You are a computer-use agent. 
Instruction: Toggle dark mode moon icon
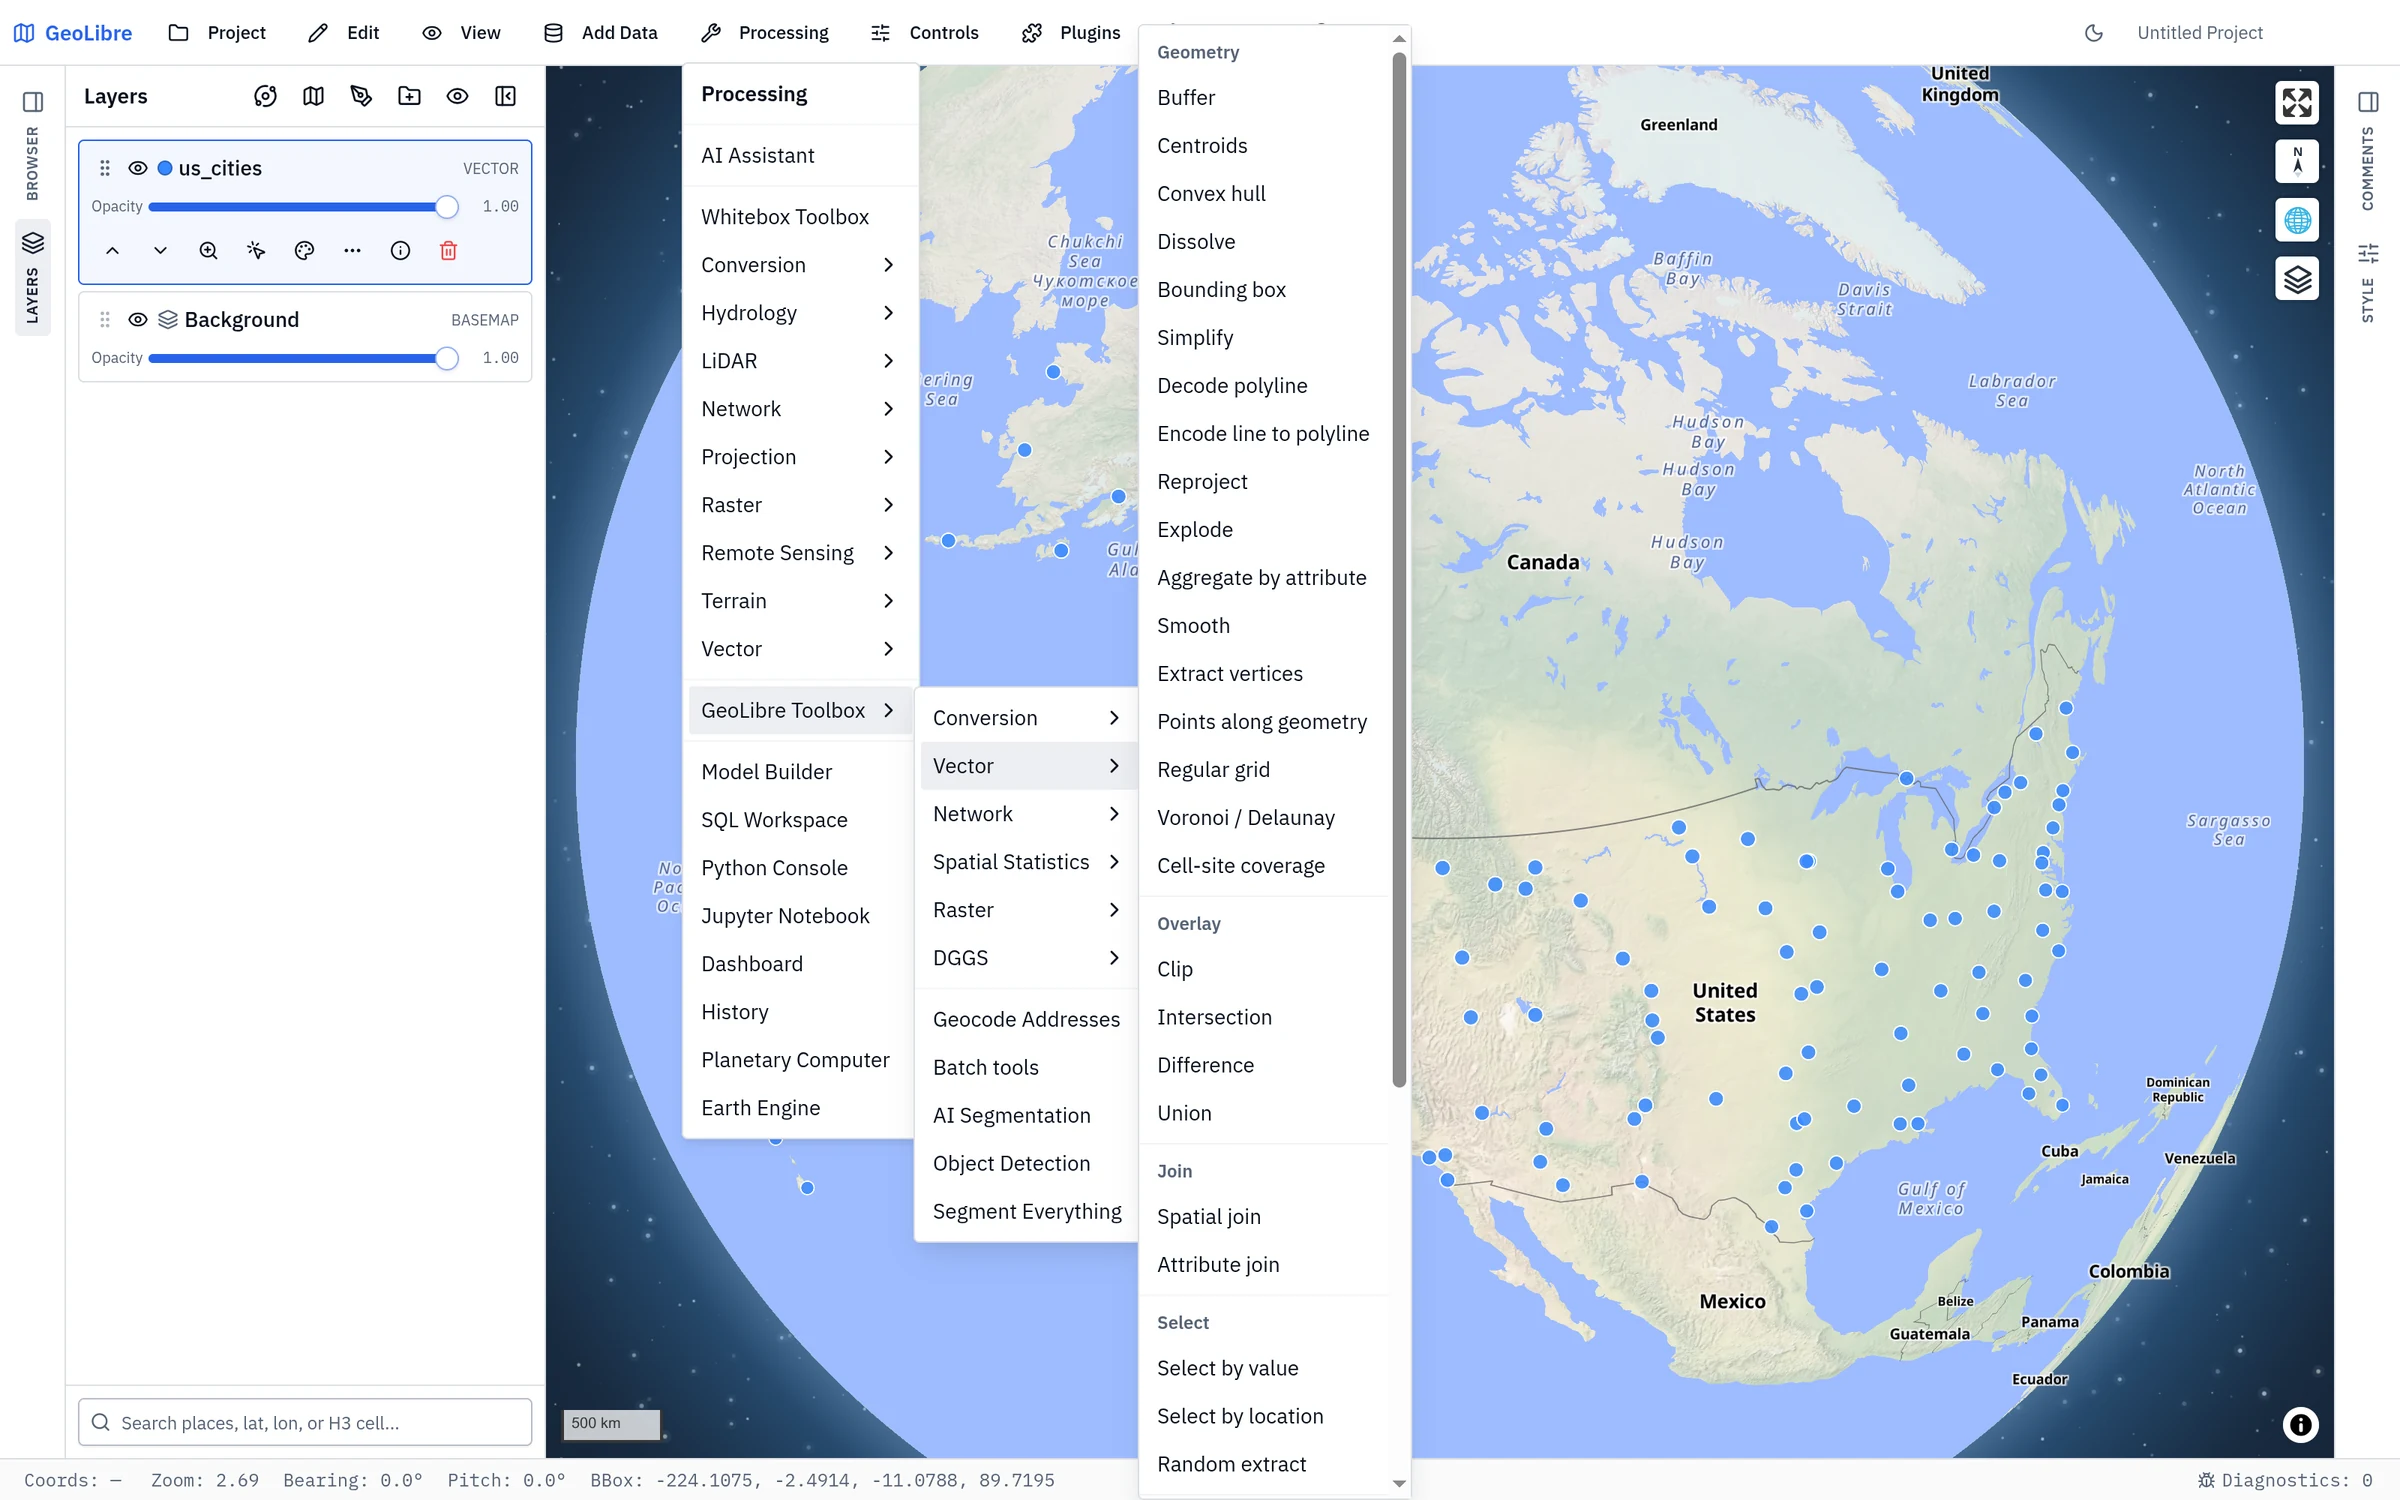click(x=2093, y=33)
